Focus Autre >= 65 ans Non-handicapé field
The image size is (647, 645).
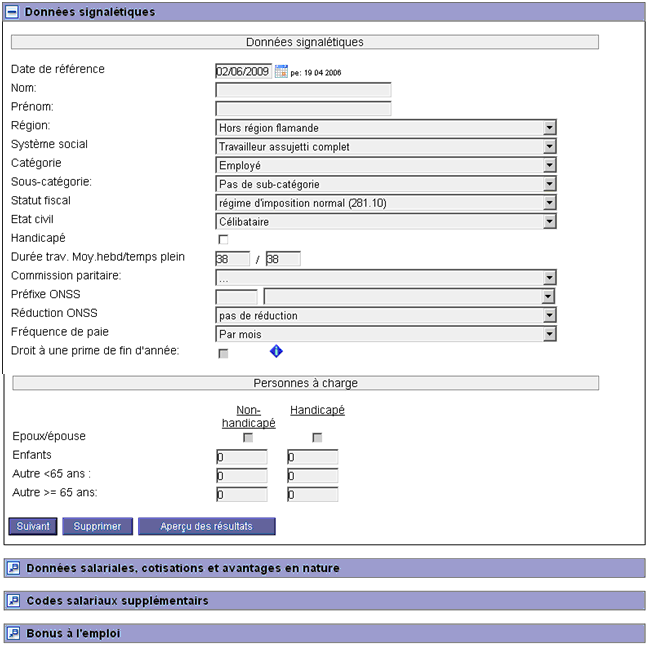pos(242,494)
